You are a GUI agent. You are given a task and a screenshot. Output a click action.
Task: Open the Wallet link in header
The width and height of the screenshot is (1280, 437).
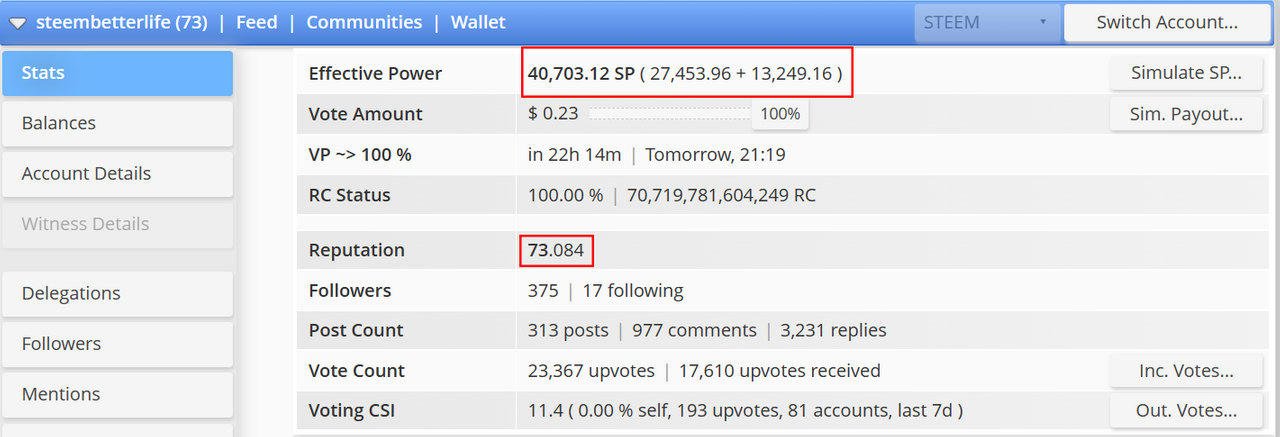pos(478,22)
